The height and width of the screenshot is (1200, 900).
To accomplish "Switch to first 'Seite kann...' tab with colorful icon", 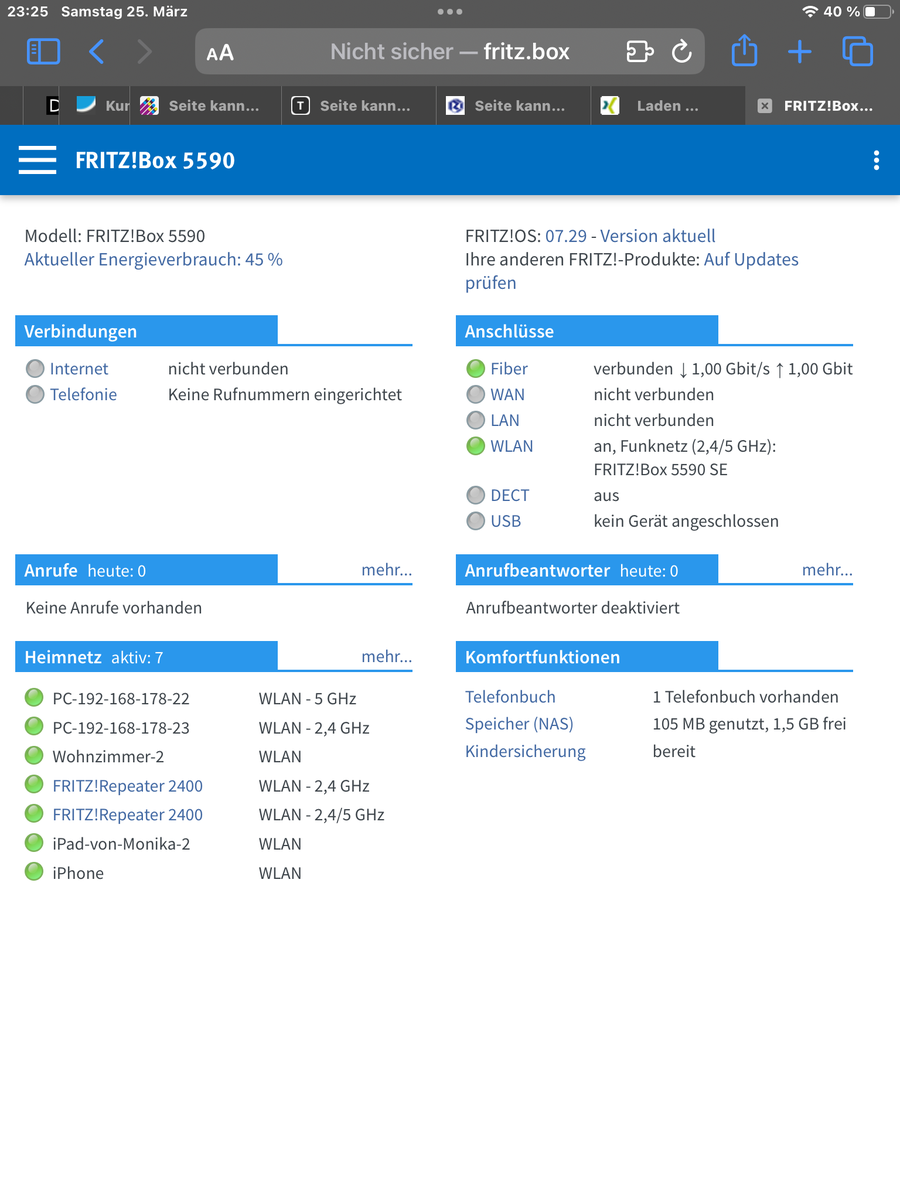I will (207, 106).
